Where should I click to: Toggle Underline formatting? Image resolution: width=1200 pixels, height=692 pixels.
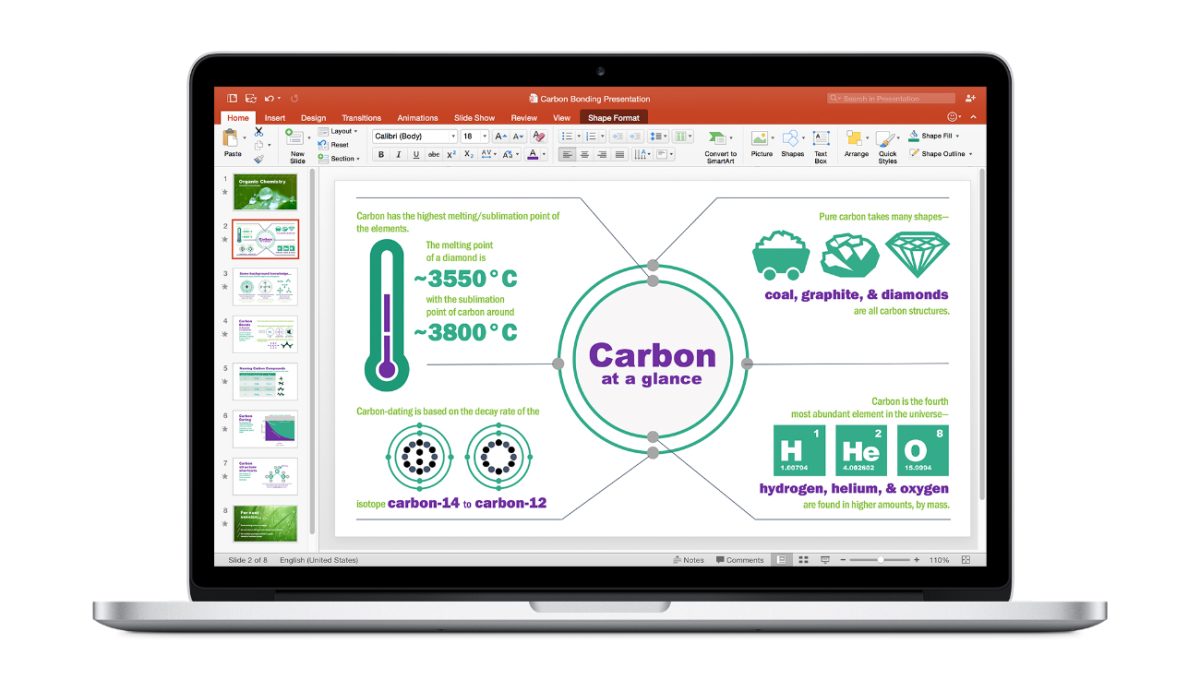pos(415,154)
